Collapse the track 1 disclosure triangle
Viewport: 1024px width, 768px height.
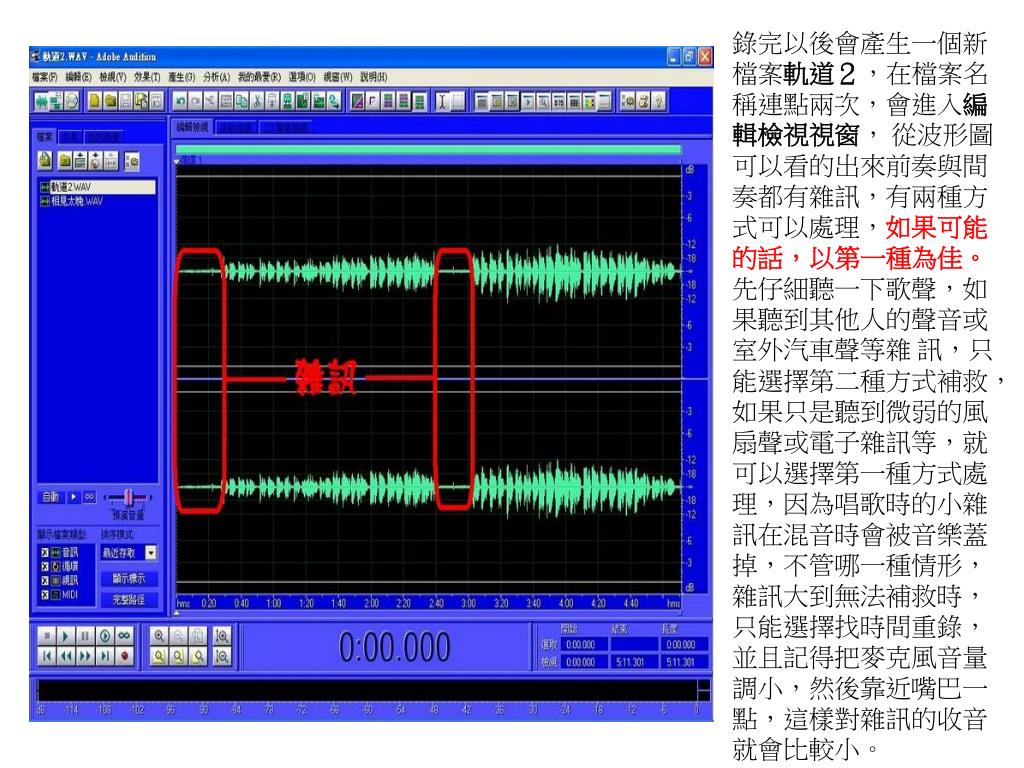point(178,161)
